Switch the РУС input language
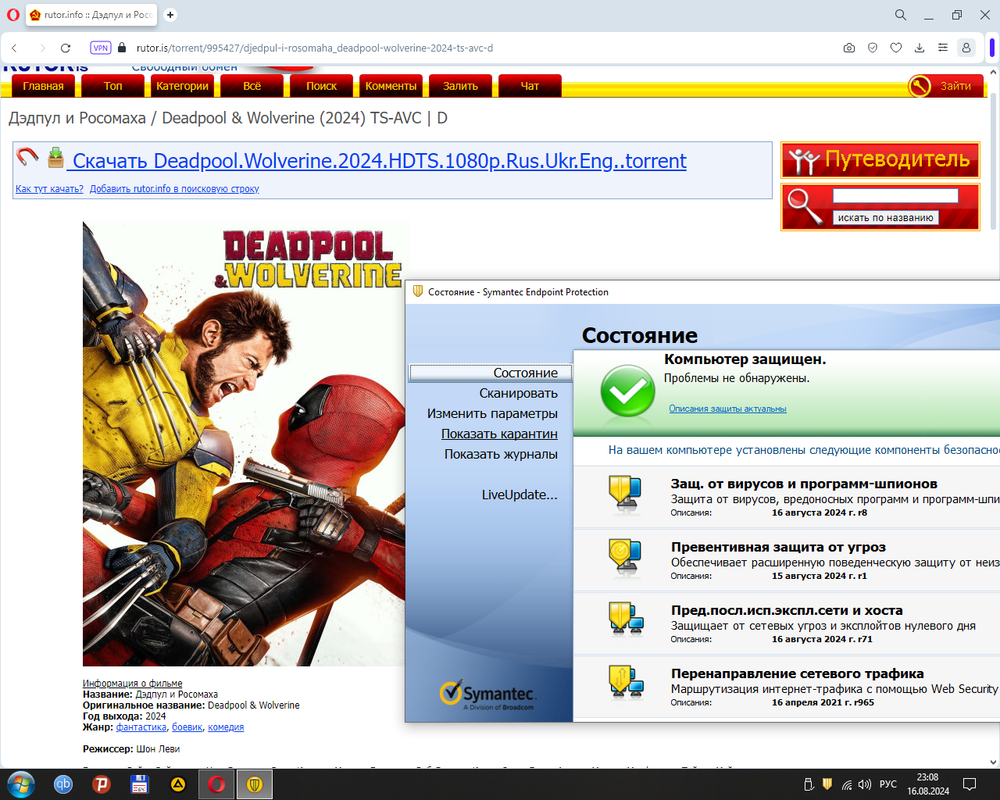The width and height of the screenshot is (1000, 800). [x=888, y=784]
